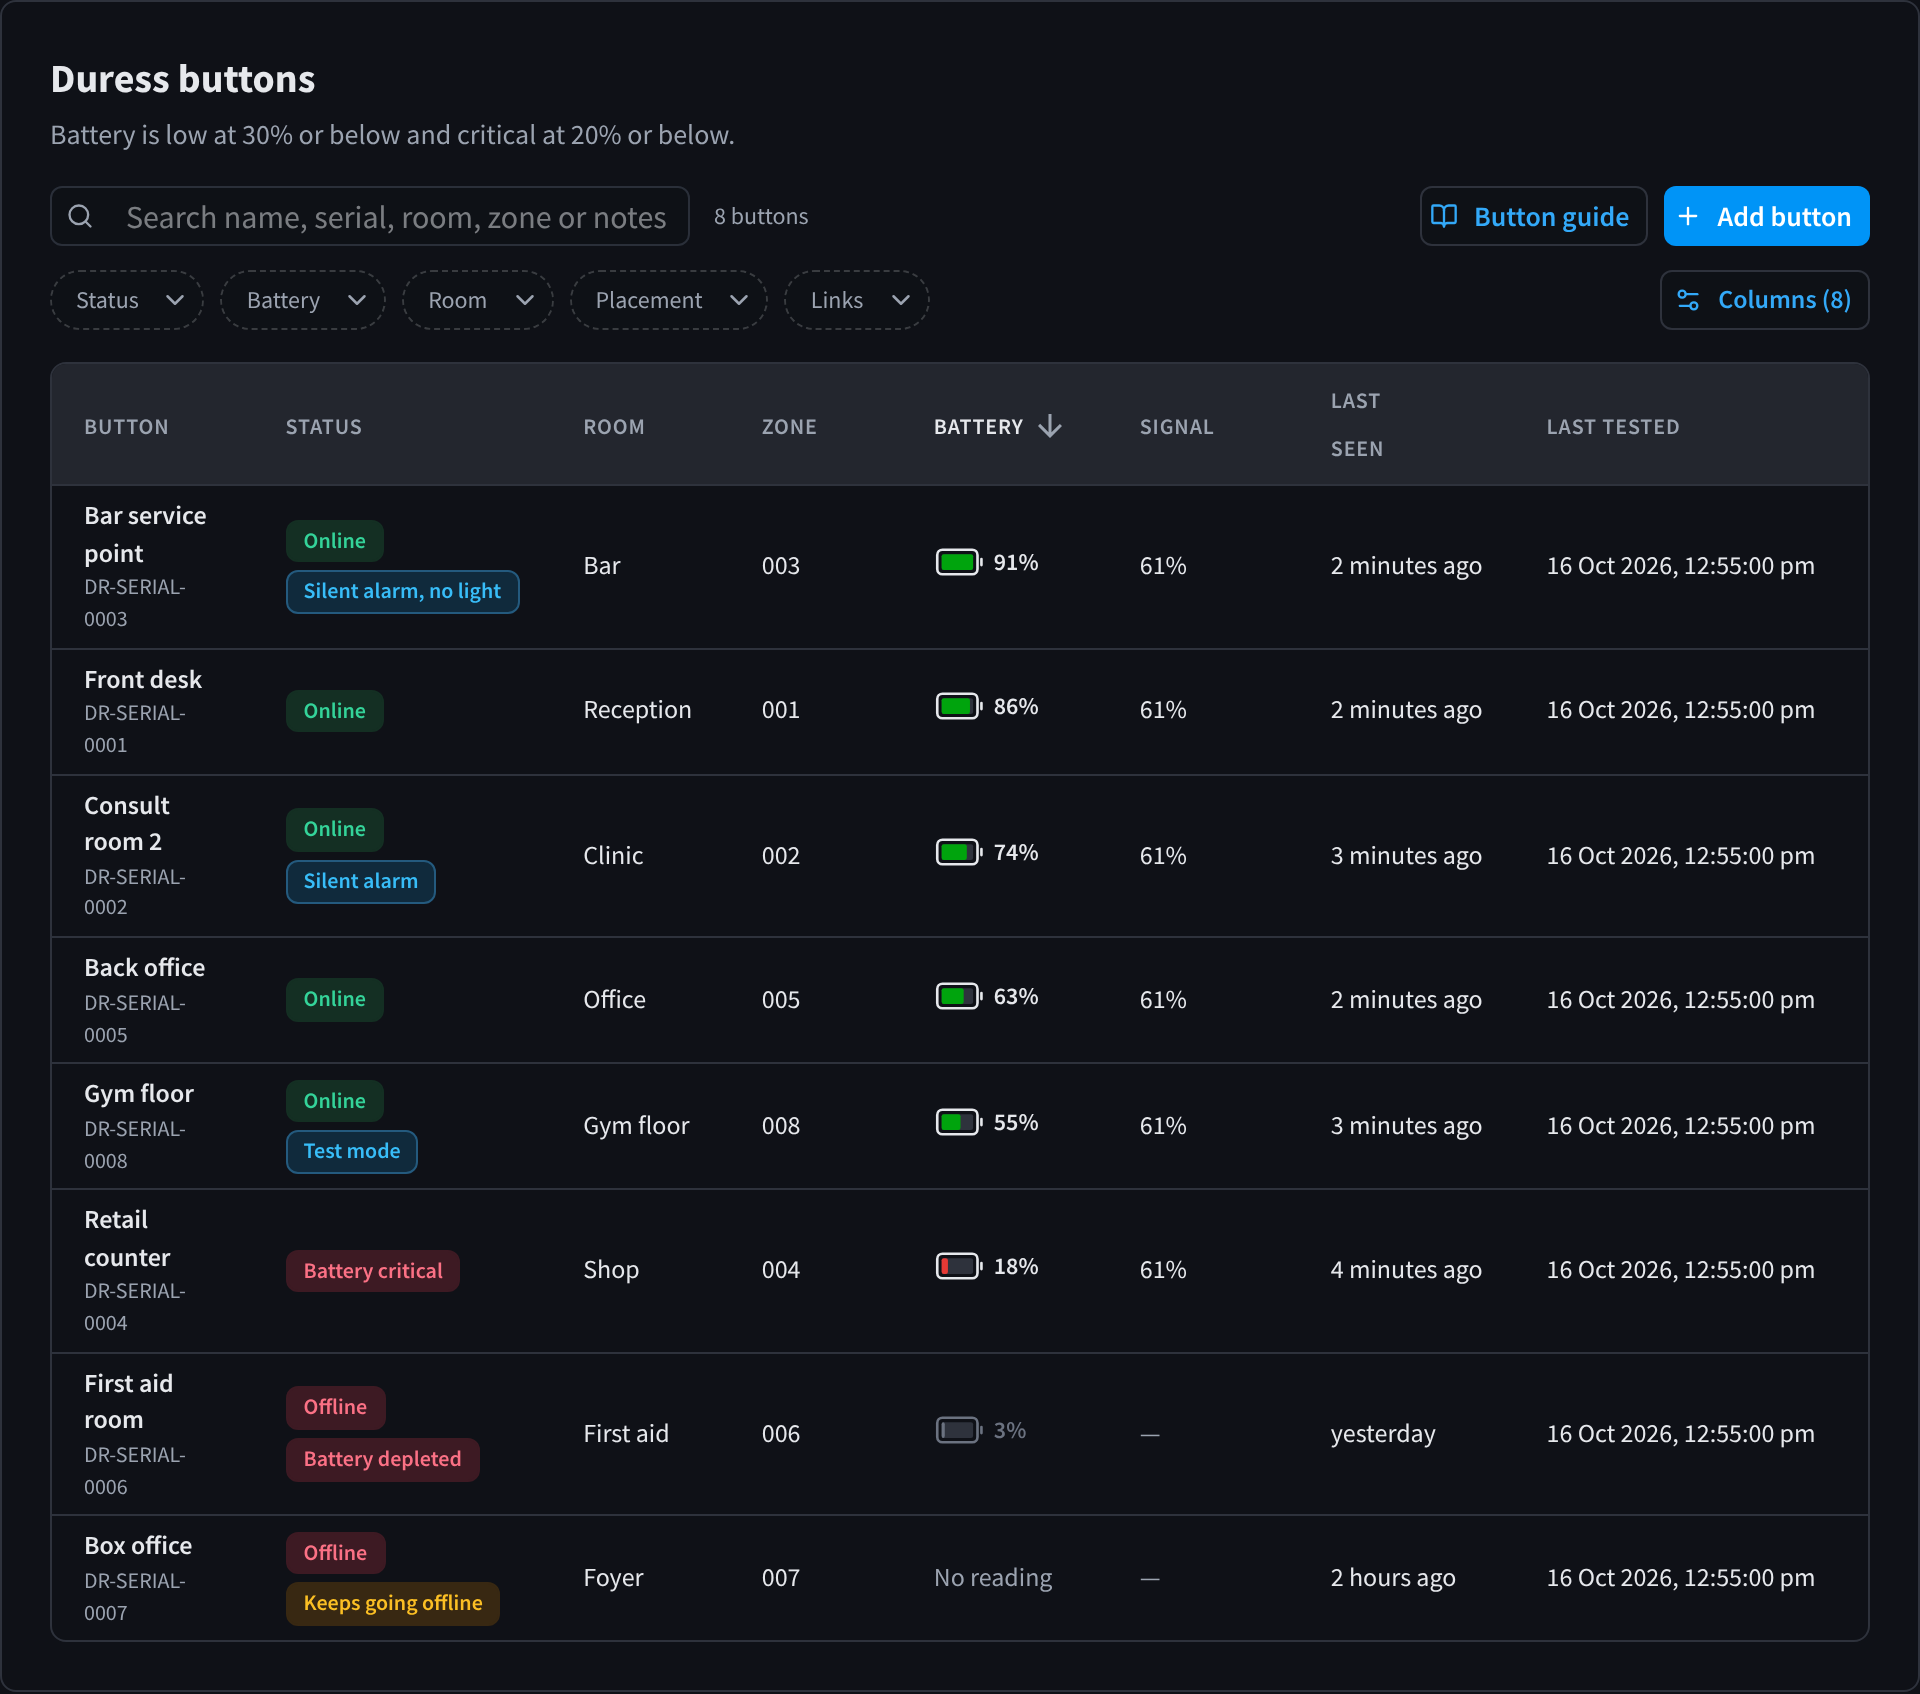
Task: Click the depleted battery icon at 3%
Action: 959,1430
